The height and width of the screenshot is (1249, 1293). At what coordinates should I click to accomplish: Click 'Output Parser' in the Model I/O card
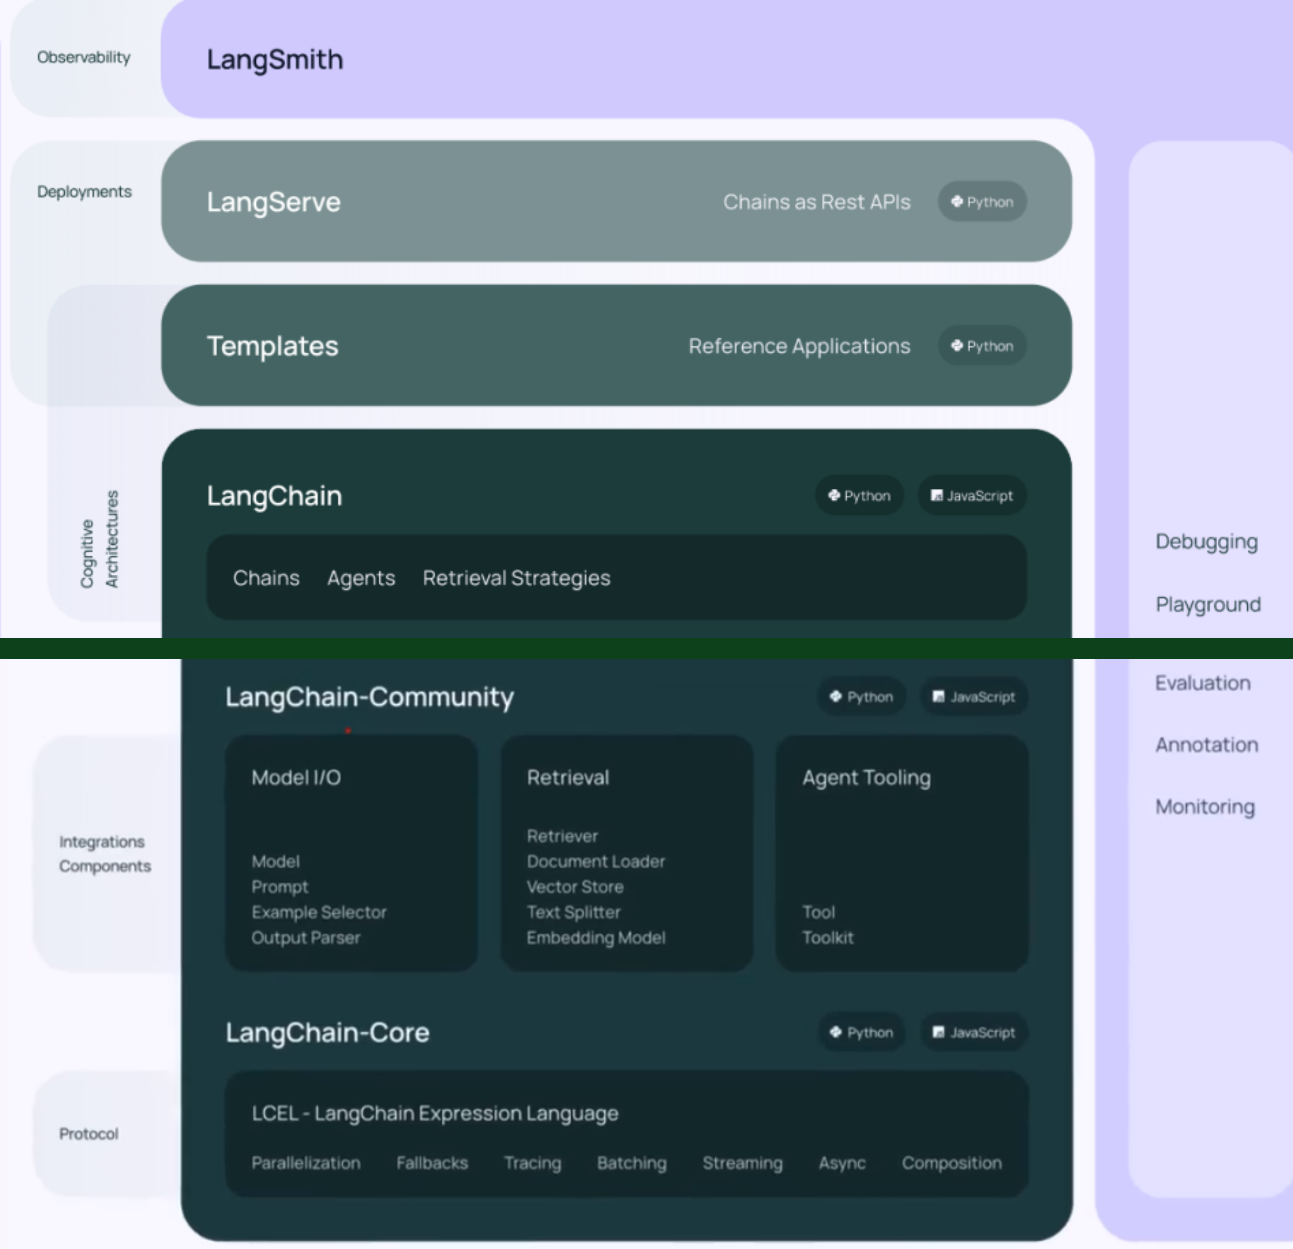click(306, 938)
